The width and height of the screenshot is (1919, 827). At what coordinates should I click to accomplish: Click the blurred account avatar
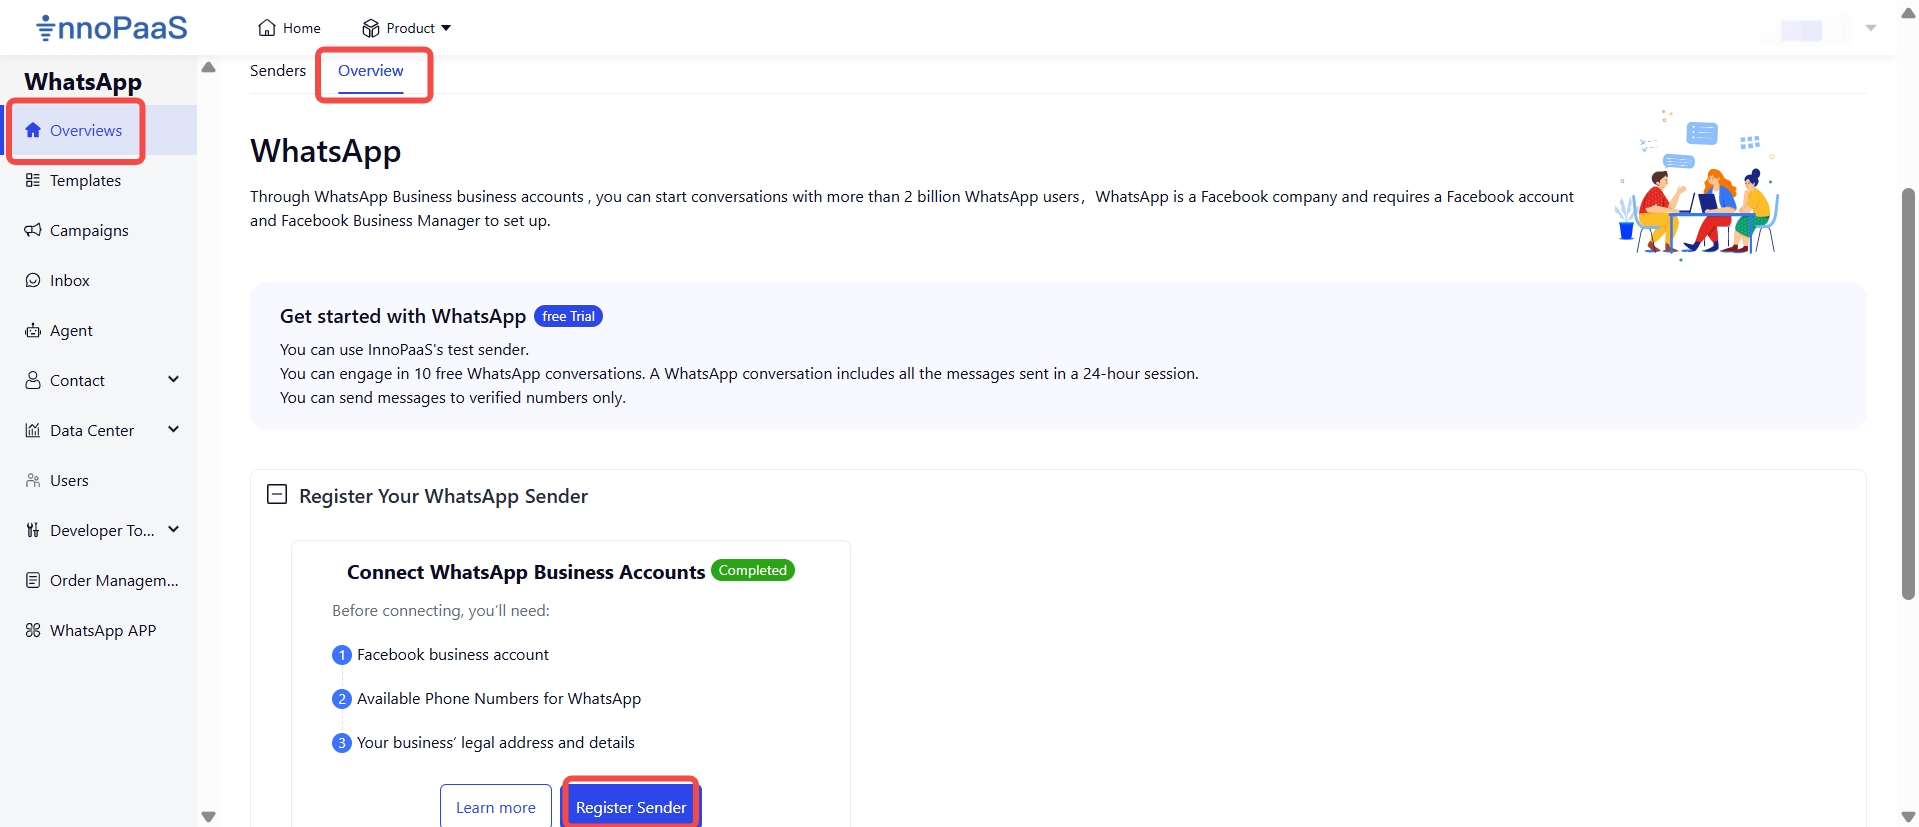pyautogui.click(x=1802, y=30)
